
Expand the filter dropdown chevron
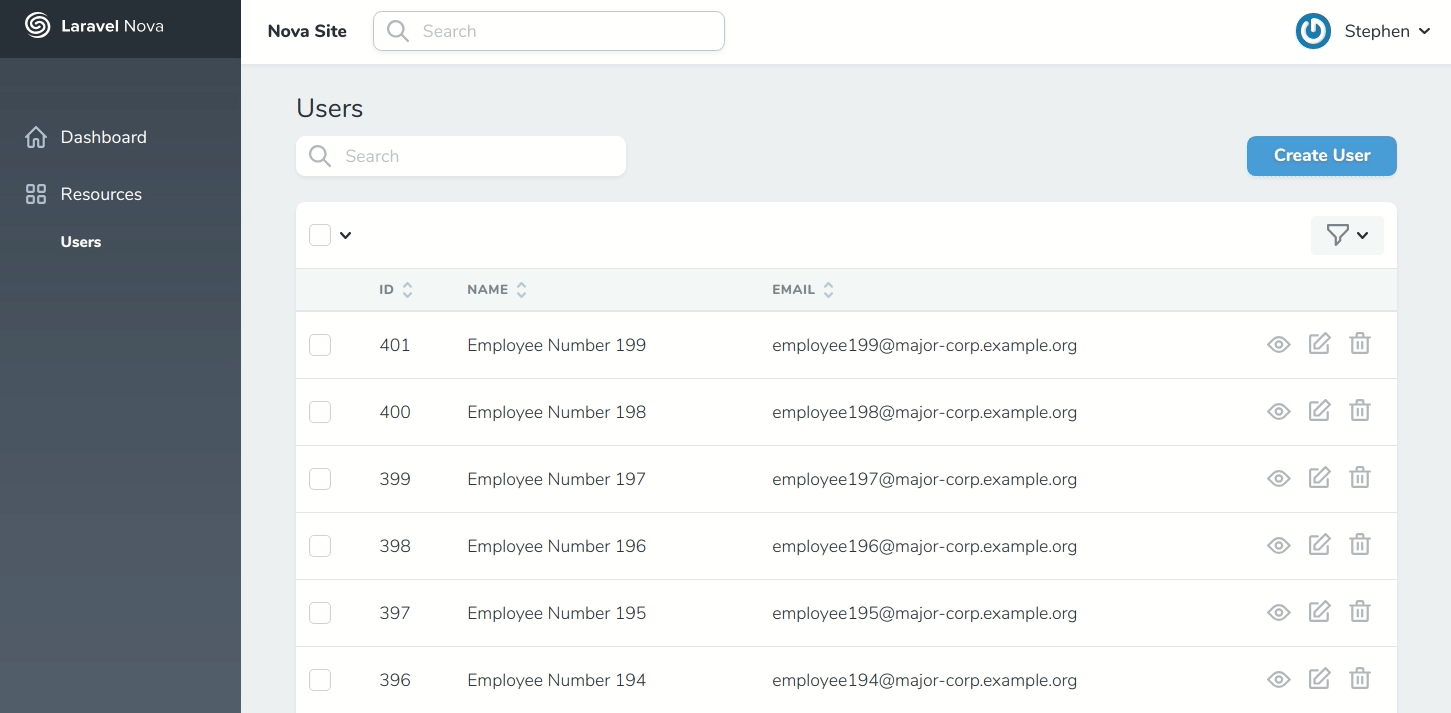tap(1361, 235)
